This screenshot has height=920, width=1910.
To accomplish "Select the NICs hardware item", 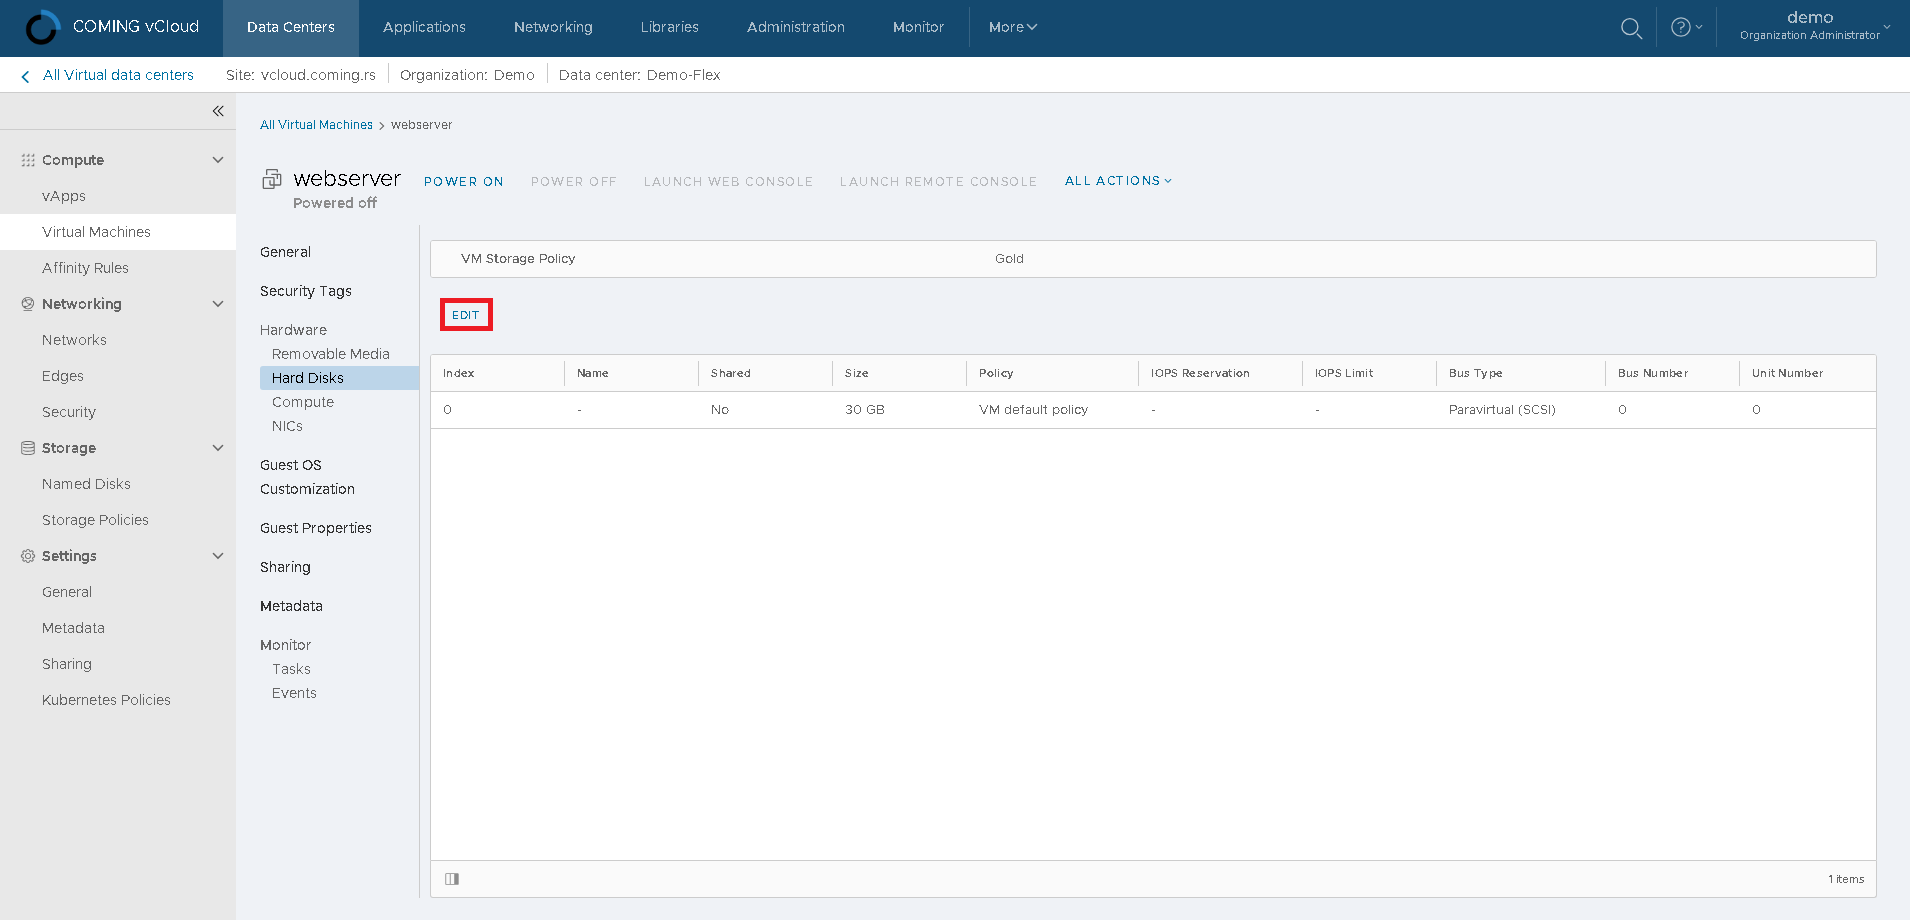I will pos(287,426).
